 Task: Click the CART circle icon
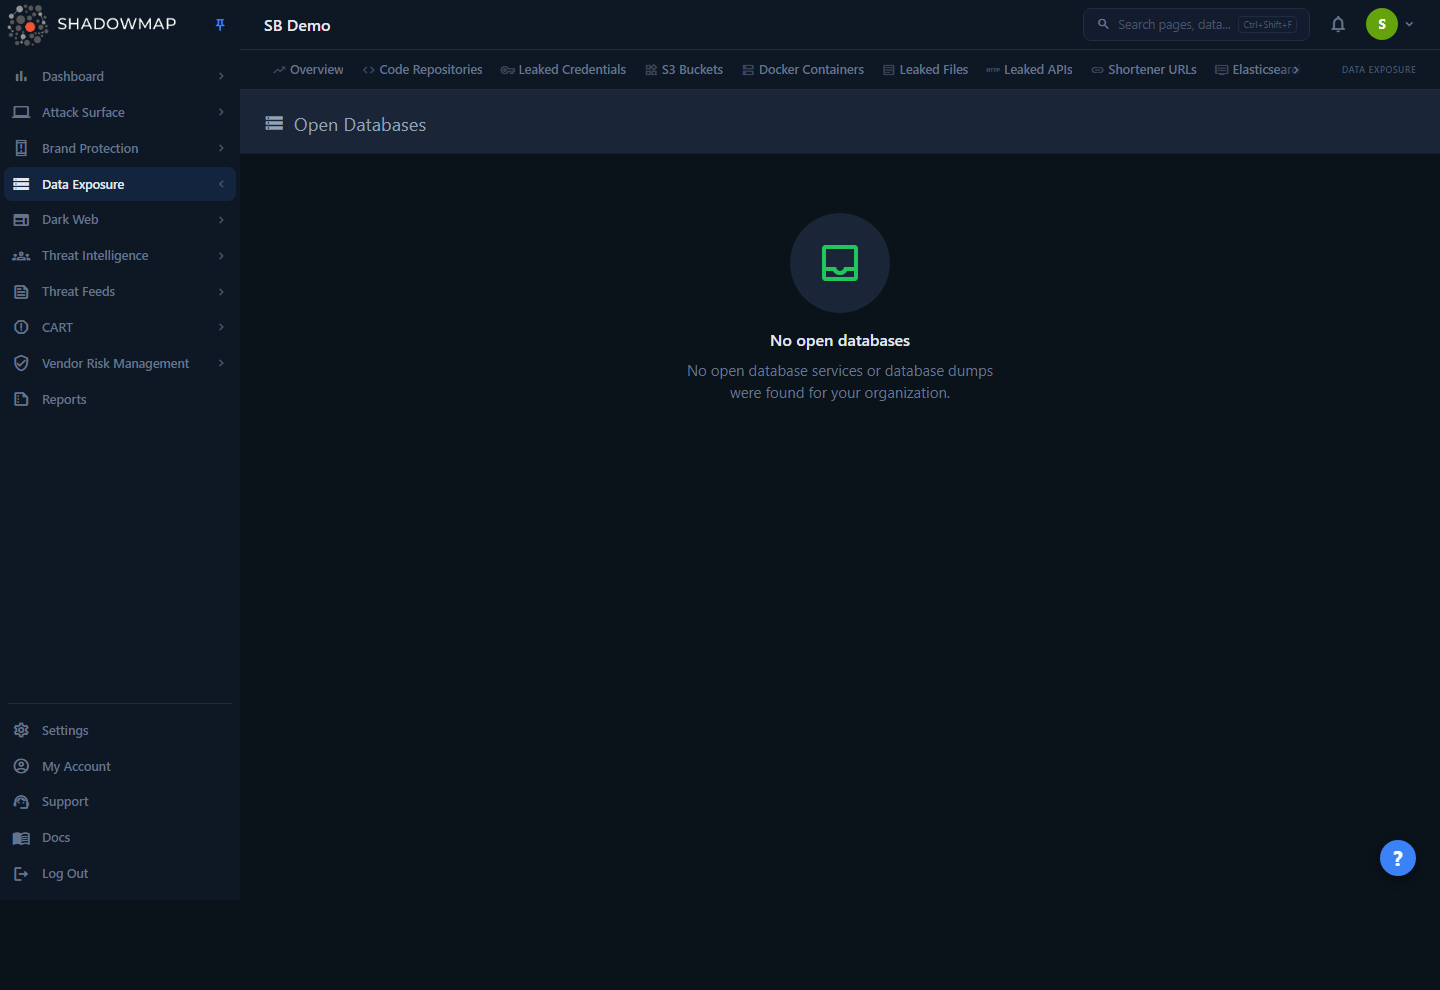pyautogui.click(x=21, y=327)
